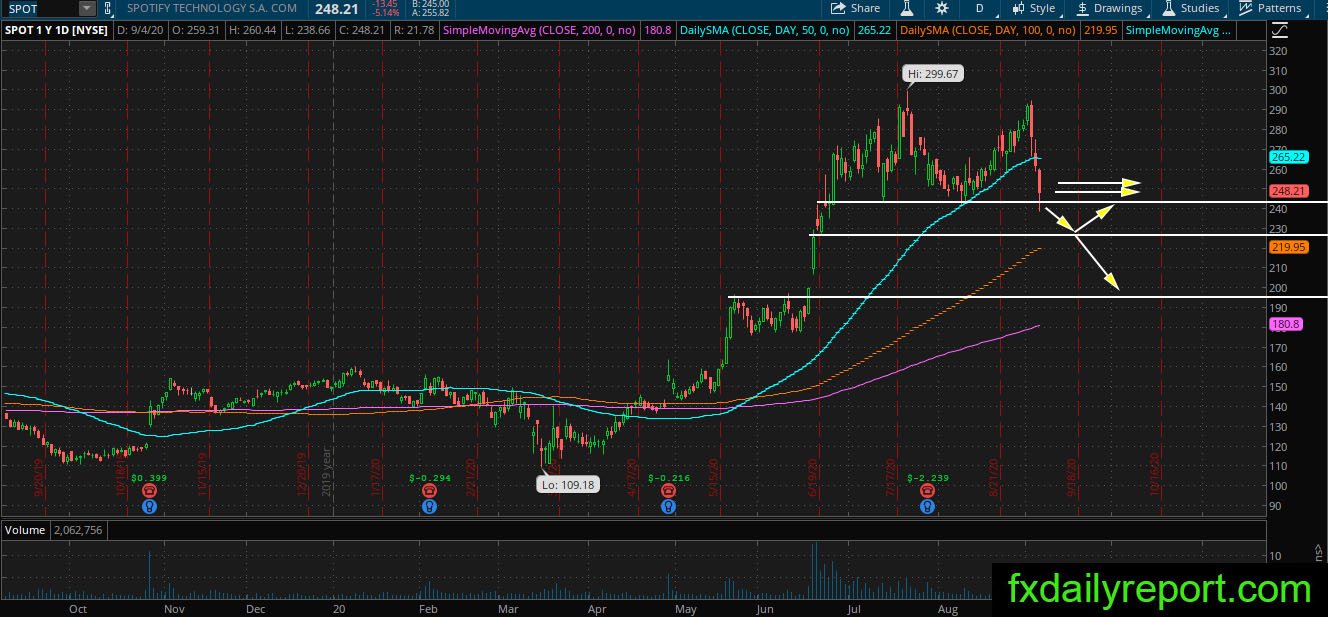This screenshot has height=617, width=1328.
Task: Click the O: 259.31 open value
Action: click(x=198, y=30)
